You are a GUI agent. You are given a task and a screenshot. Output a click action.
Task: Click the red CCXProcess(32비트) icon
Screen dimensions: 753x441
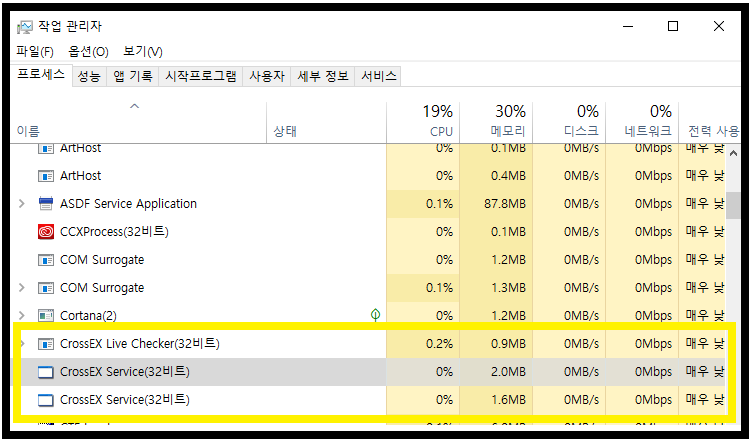46,232
